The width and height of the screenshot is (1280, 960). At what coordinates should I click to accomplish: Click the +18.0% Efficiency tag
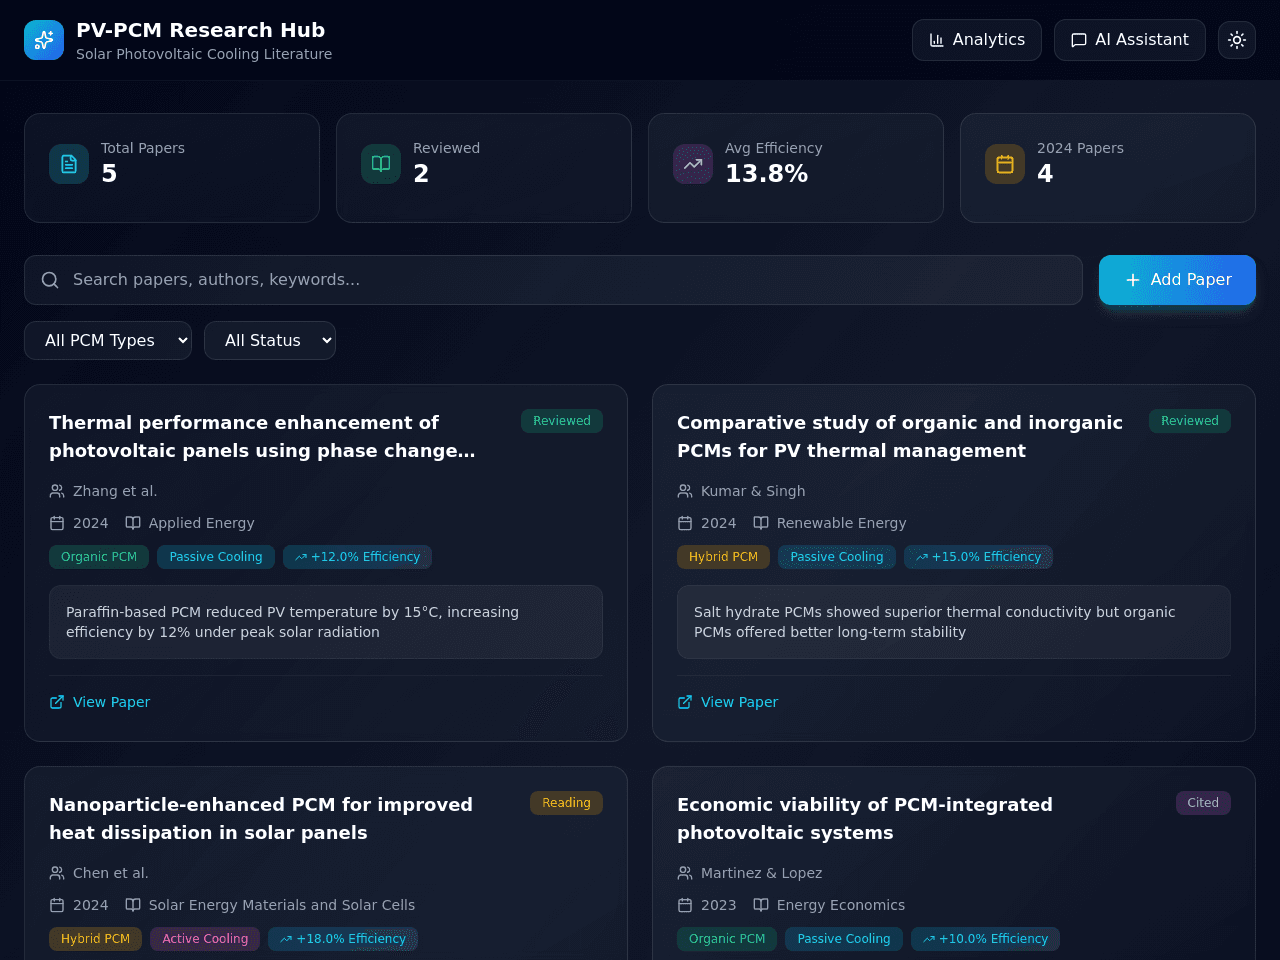(343, 939)
